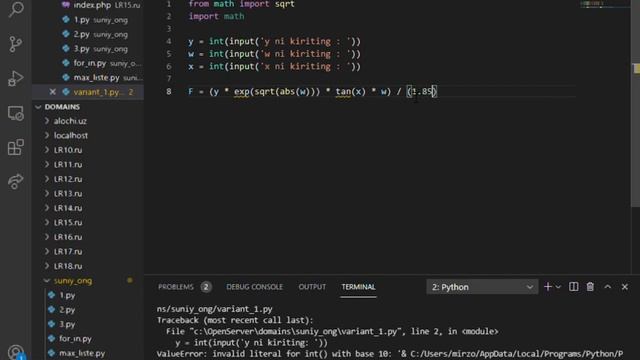Open the new terminal launch profile arrow

point(558,287)
